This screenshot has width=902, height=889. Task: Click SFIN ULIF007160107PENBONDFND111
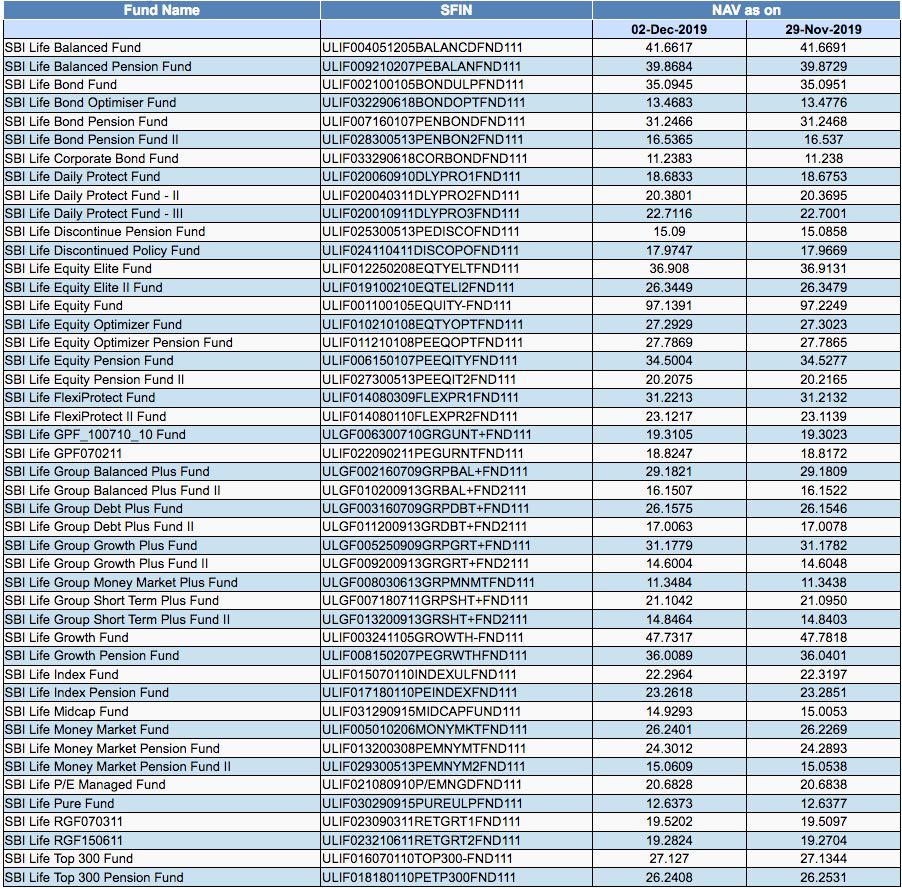[x=423, y=121]
